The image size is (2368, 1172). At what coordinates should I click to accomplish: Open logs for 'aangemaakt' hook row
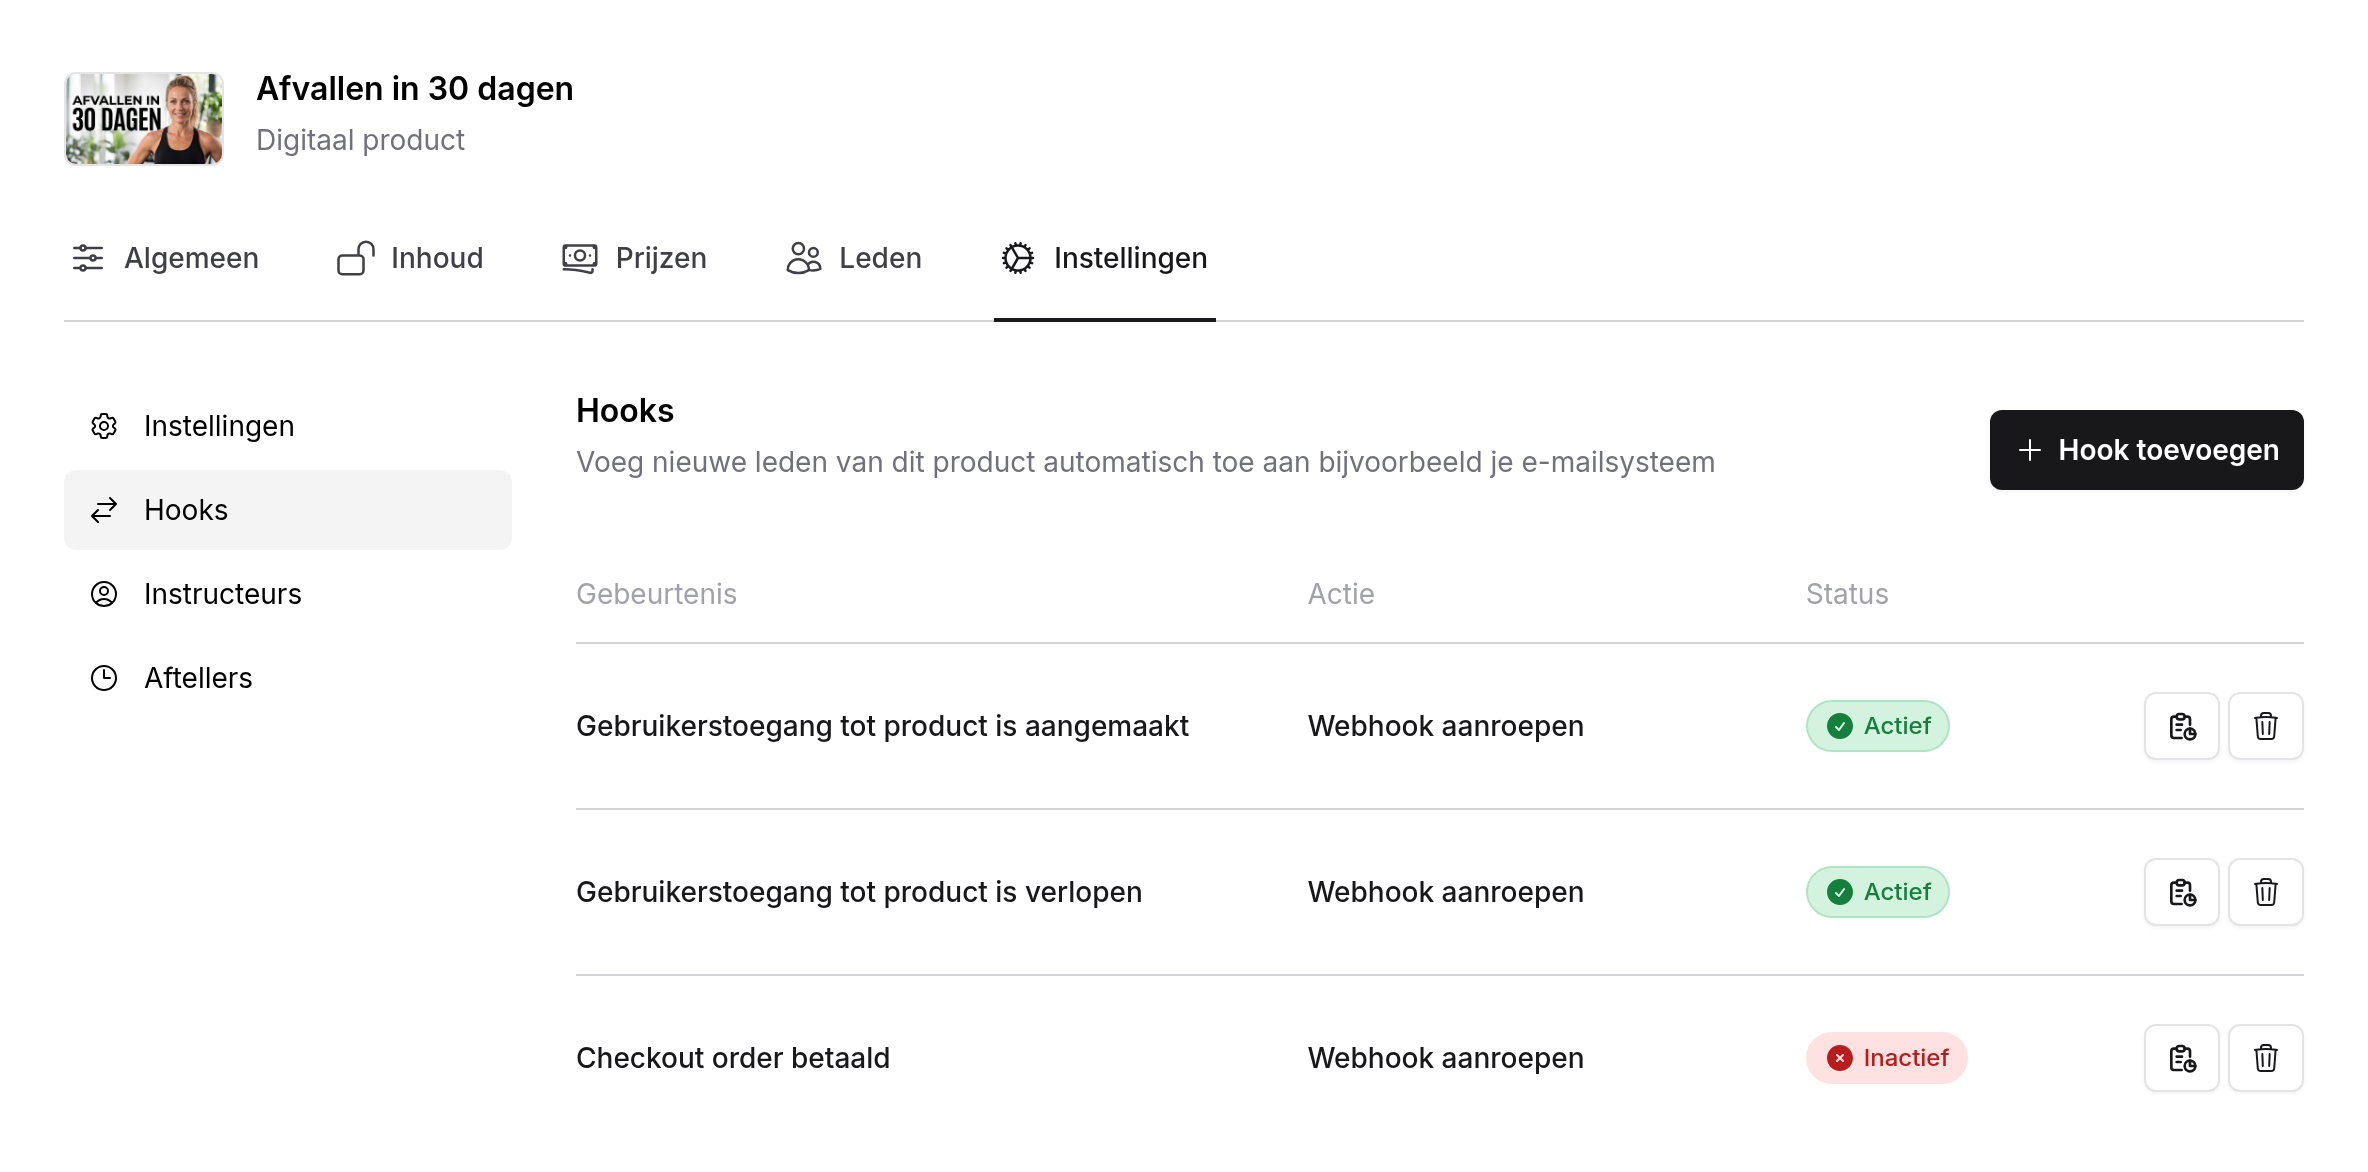pos(2181,726)
